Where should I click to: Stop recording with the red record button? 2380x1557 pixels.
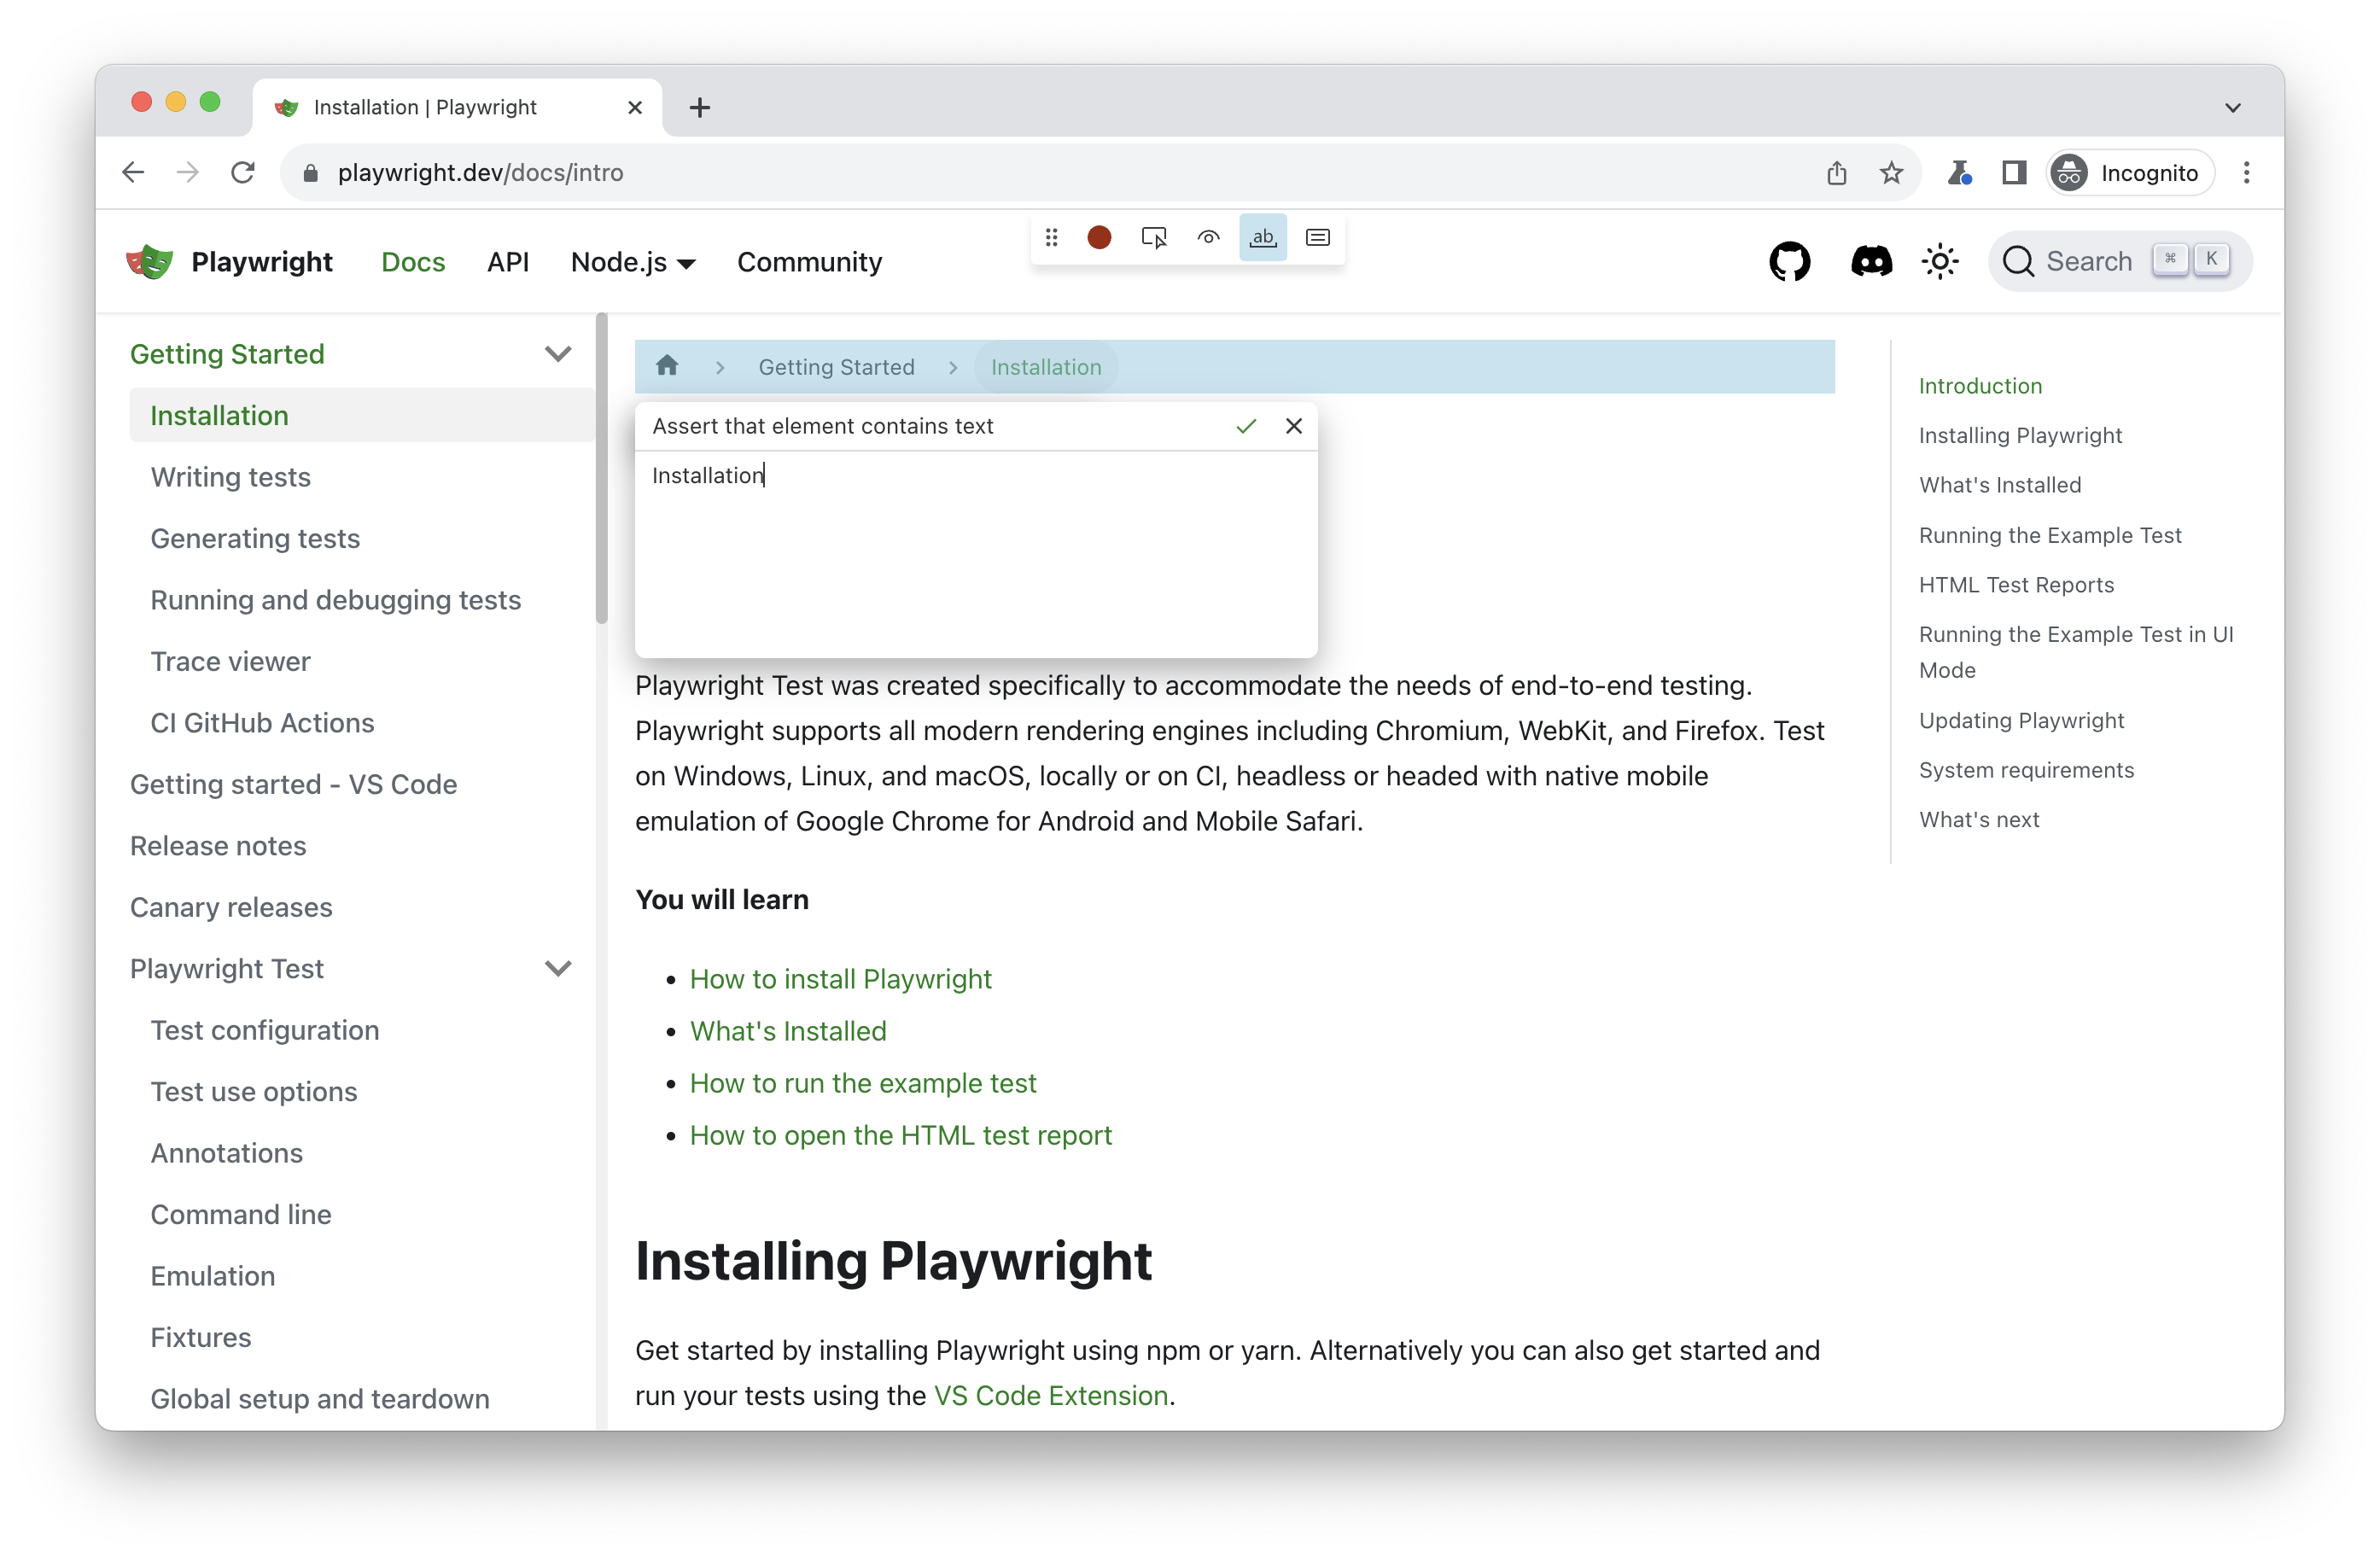[1099, 238]
